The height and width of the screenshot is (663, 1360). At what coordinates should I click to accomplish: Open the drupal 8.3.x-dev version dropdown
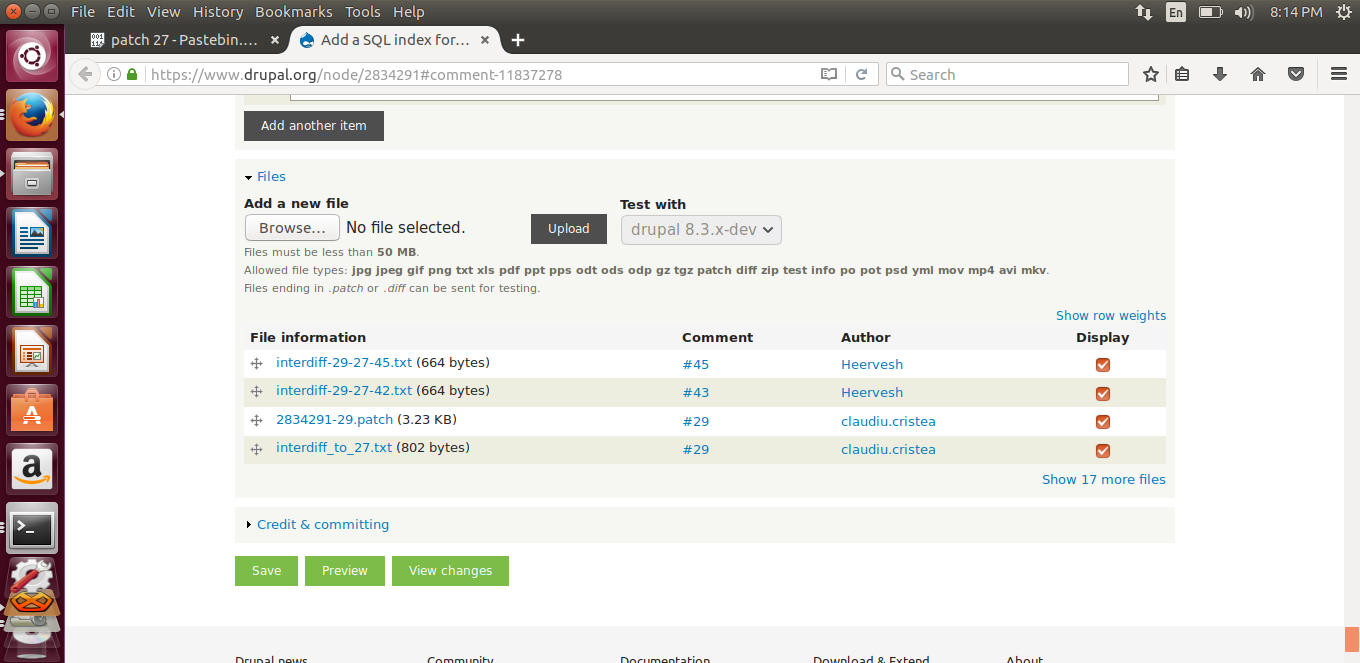(700, 229)
